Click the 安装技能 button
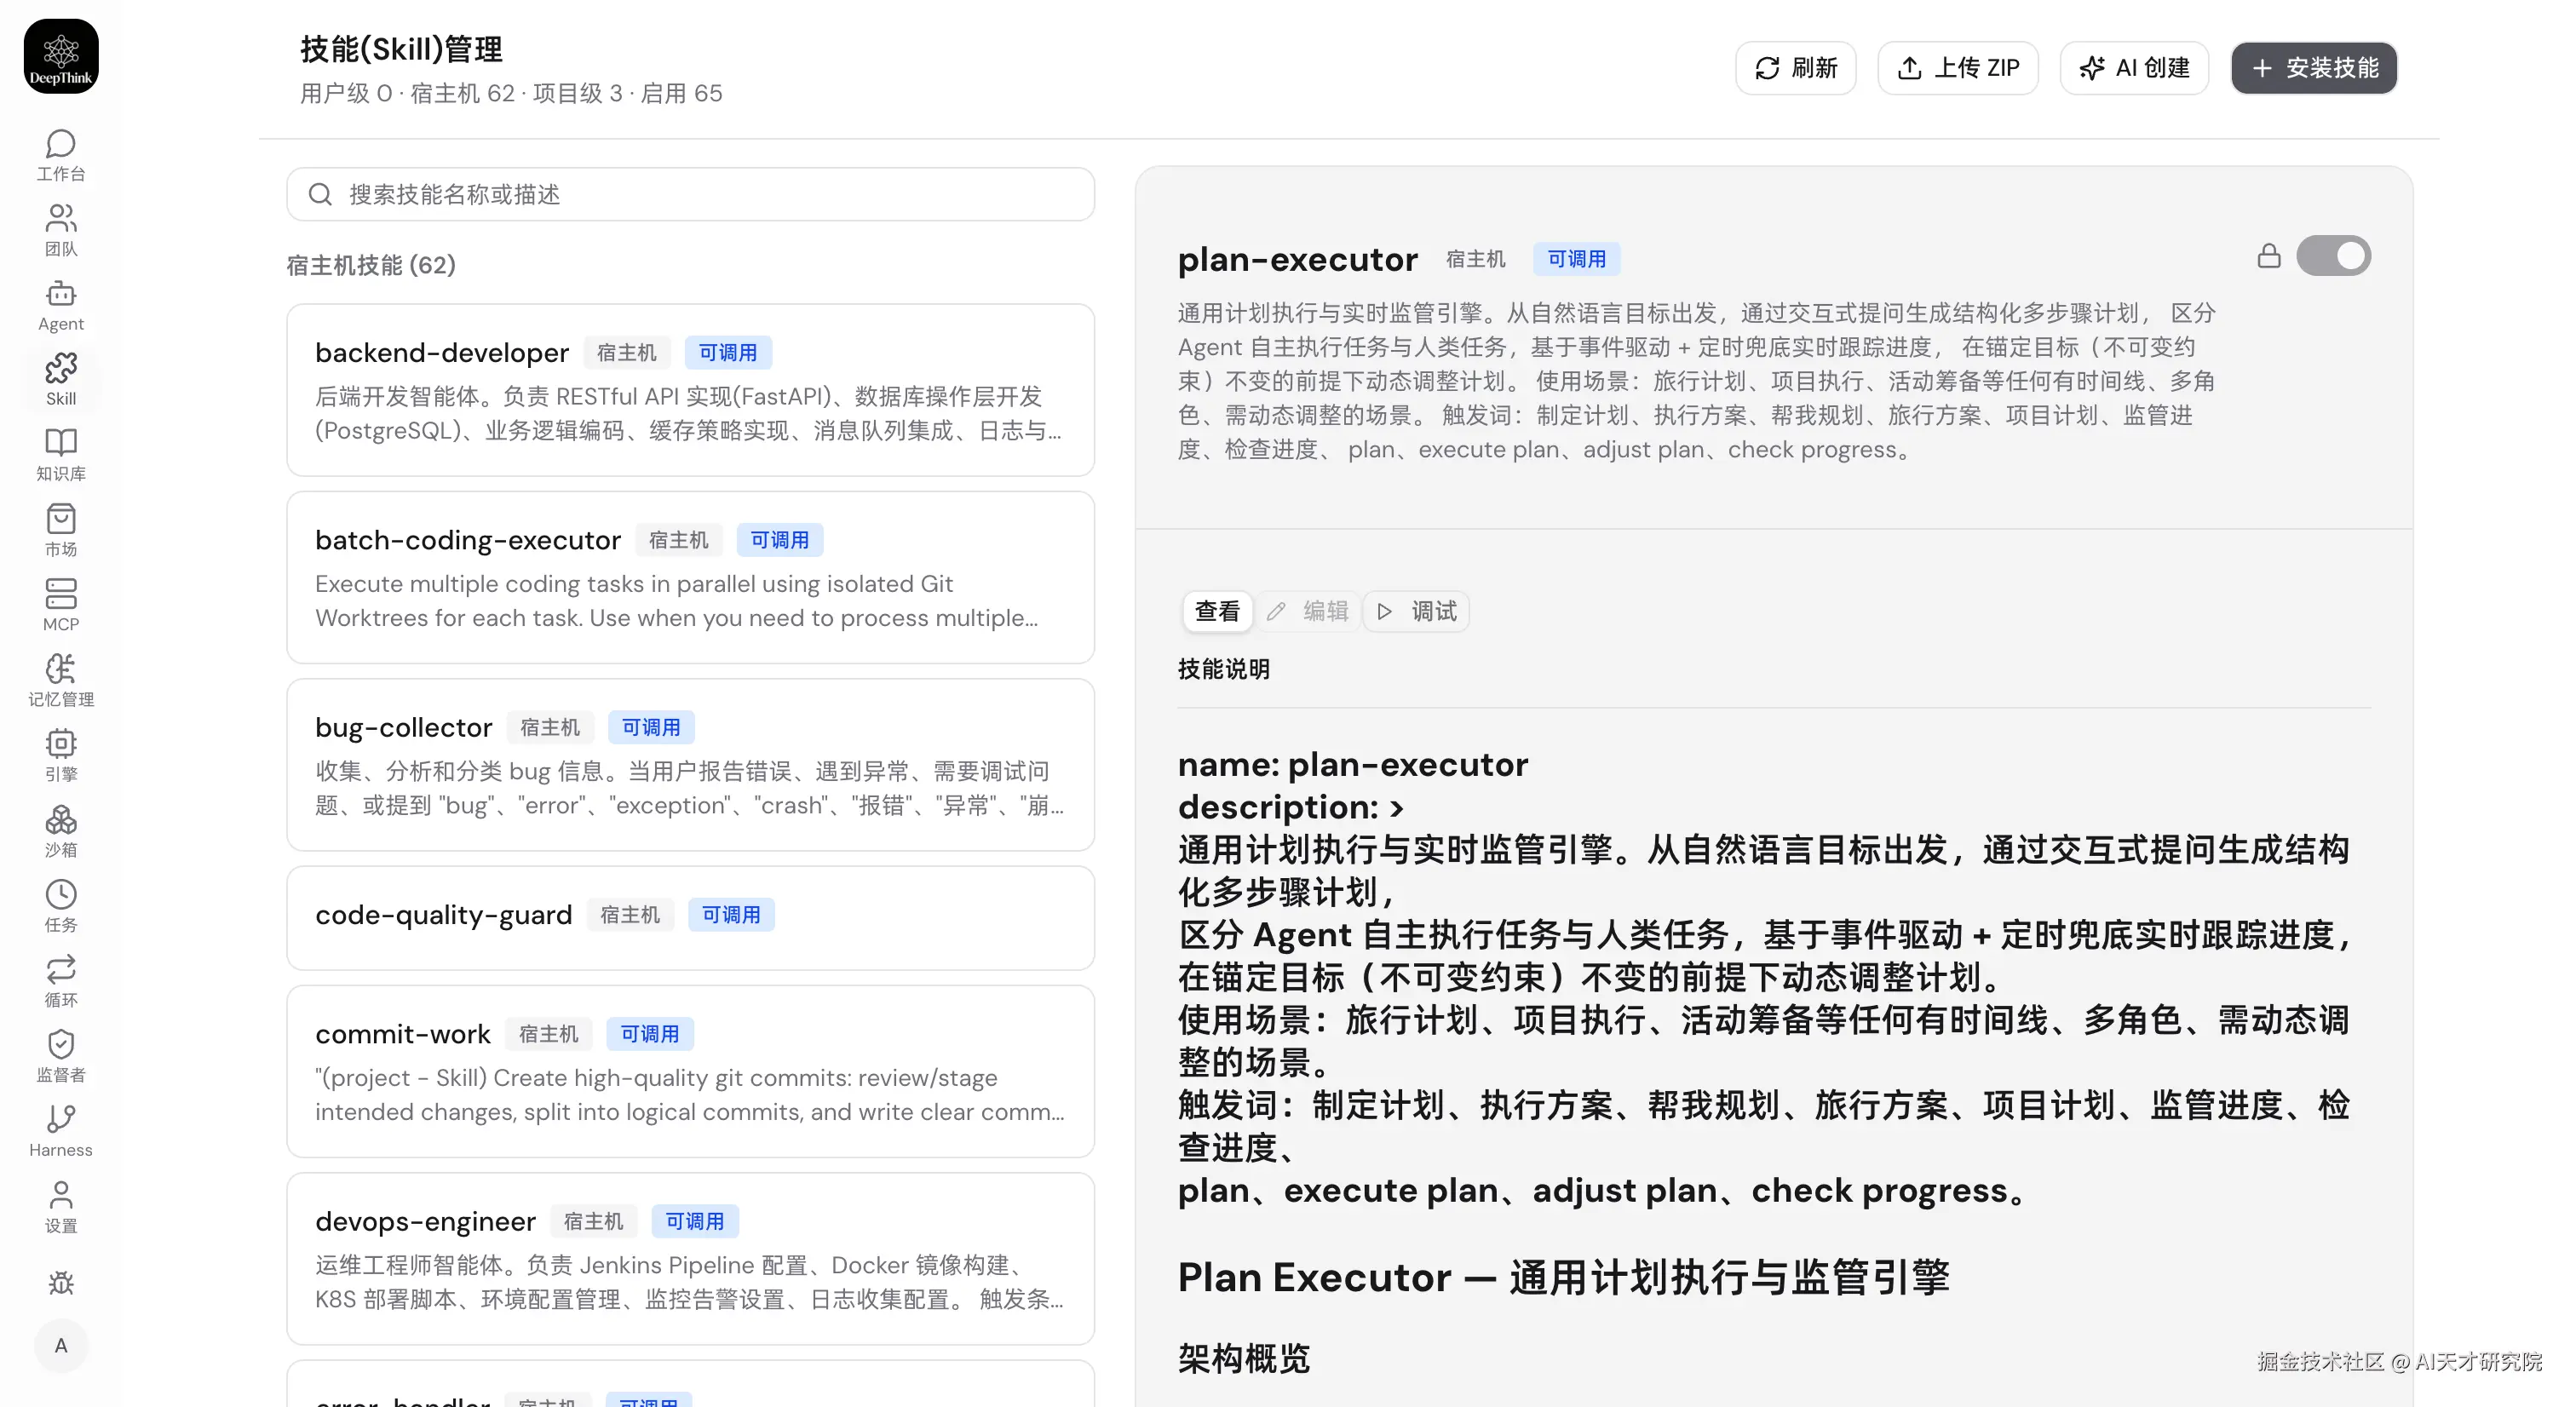 coord(2314,68)
